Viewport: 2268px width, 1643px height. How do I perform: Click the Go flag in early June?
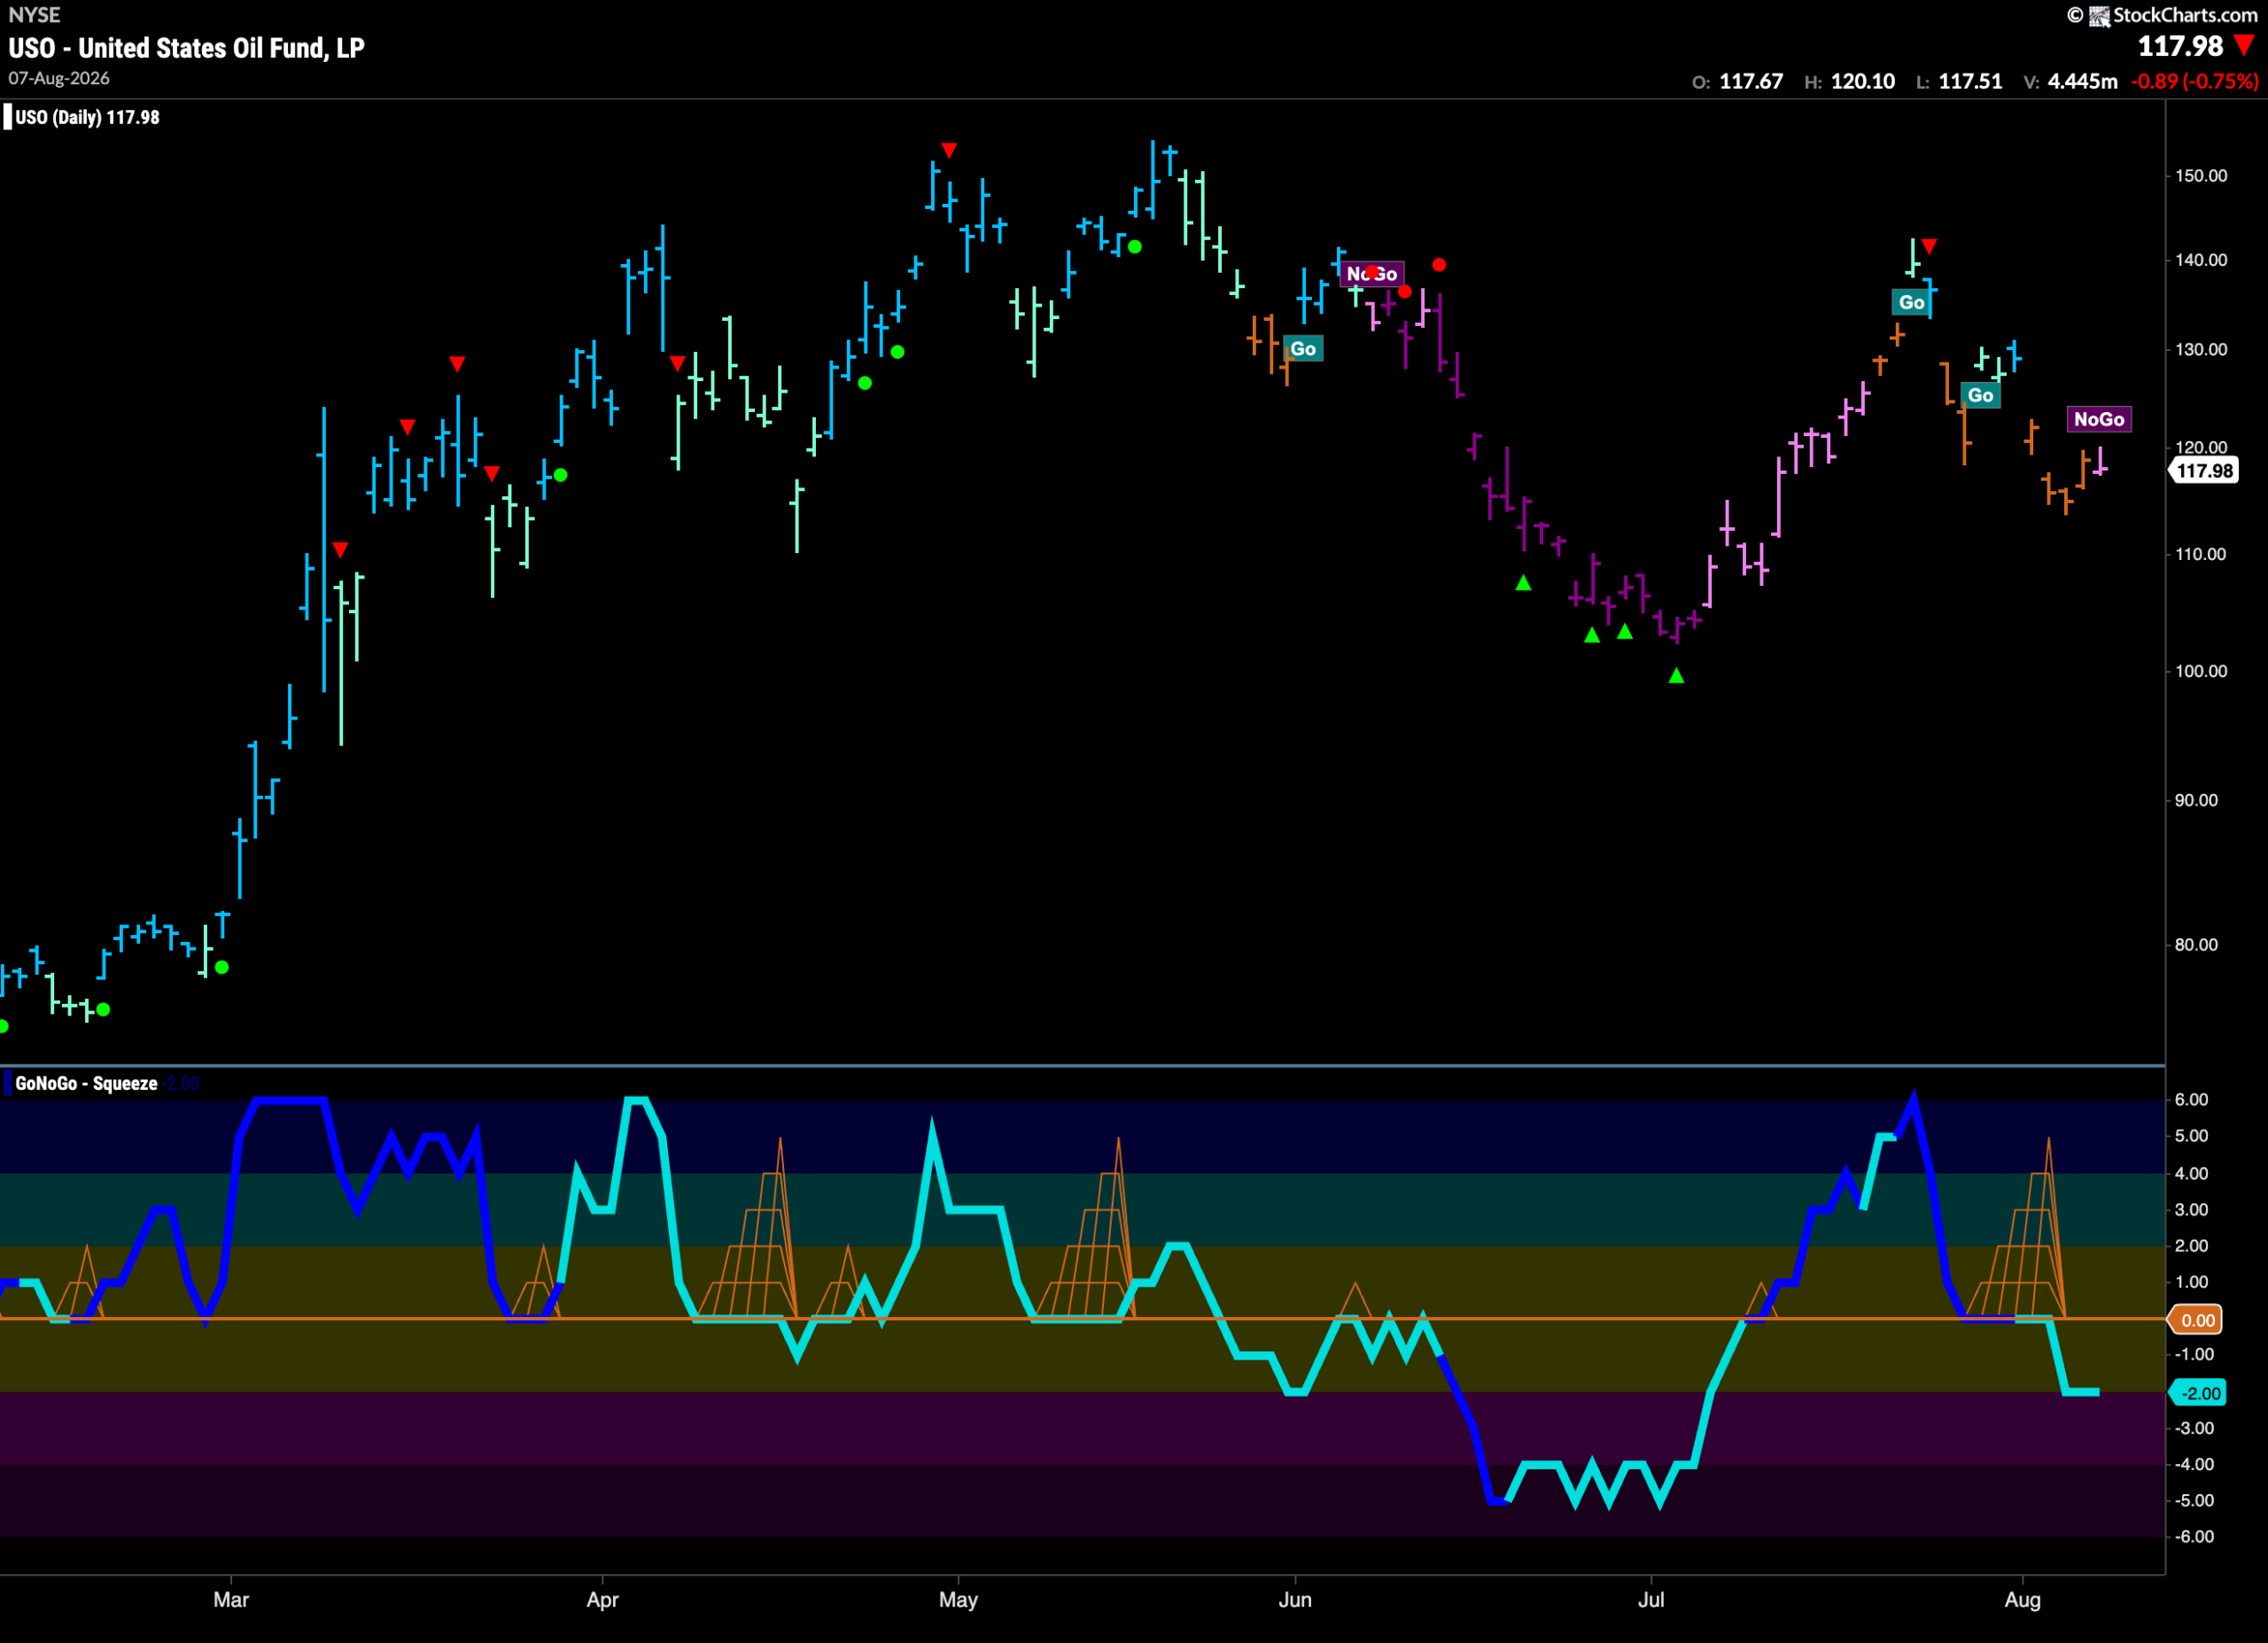click(x=1302, y=348)
